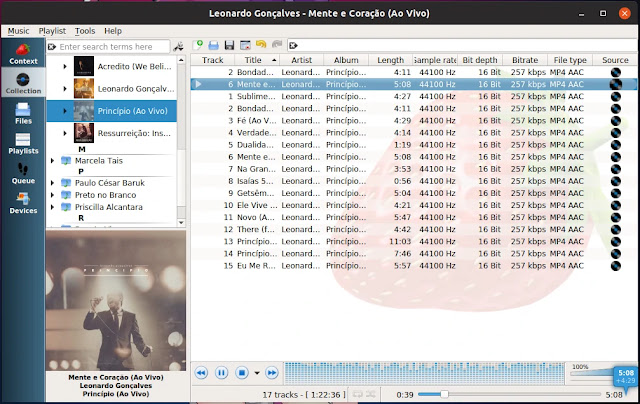Select track 3 Fé (Ao V... row
The height and width of the screenshot is (404, 640).
click(414, 120)
